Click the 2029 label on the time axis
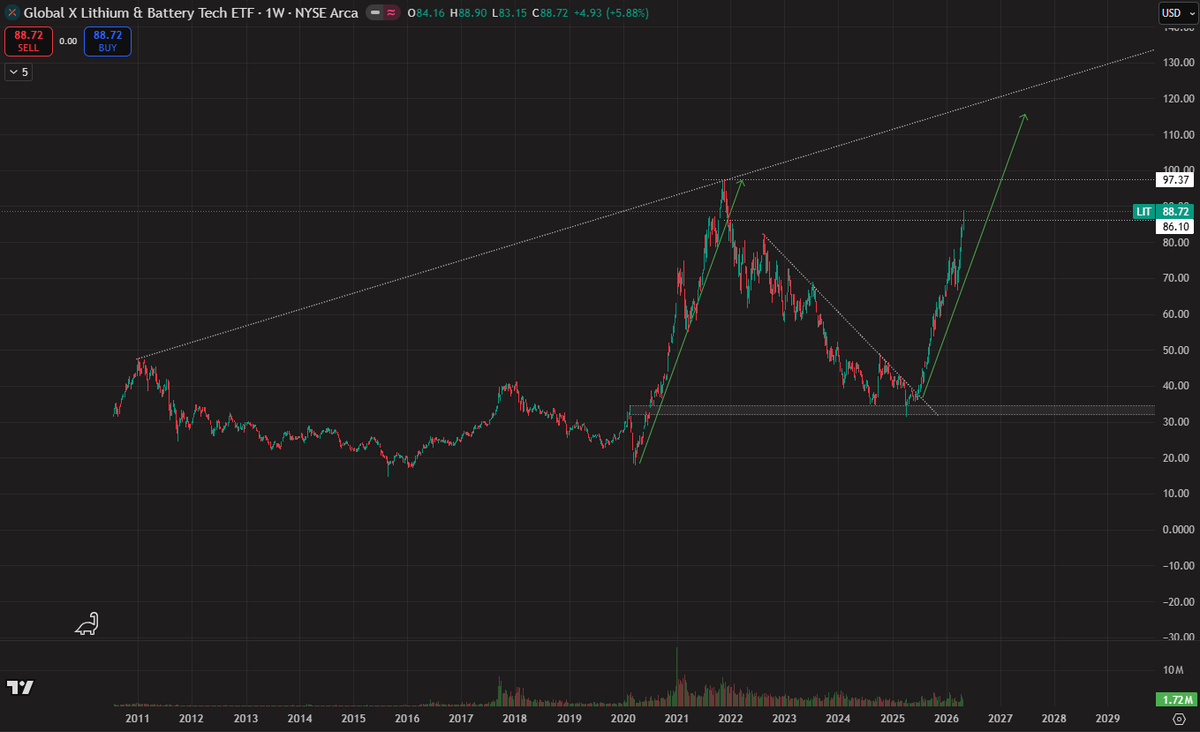Screen dimensions: 1200x732 1107,718
